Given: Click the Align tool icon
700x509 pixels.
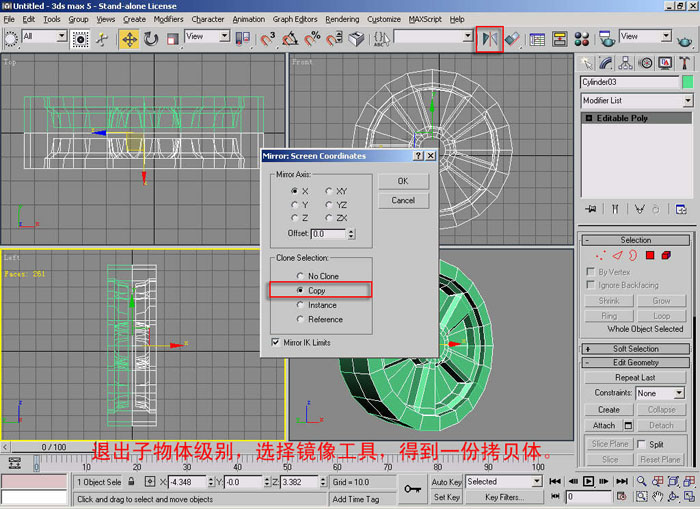Looking at the screenshot, I should coord(512,39).
